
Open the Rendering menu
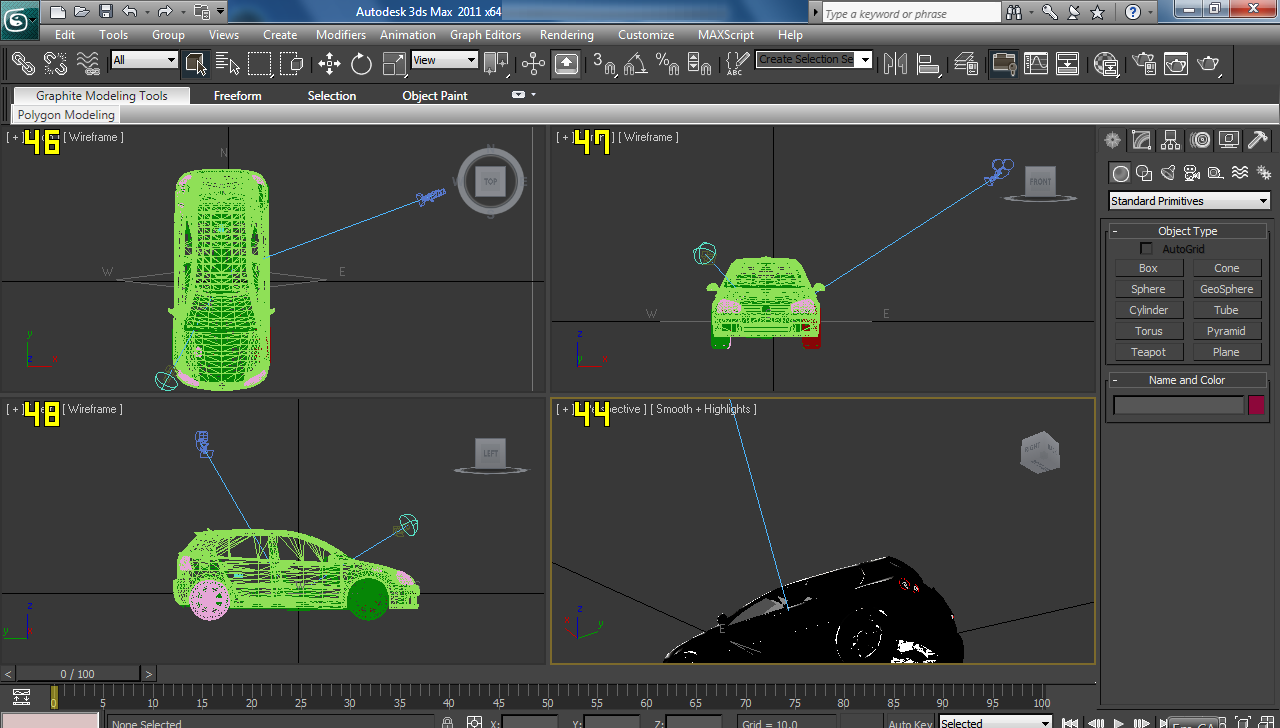point(566,34)
